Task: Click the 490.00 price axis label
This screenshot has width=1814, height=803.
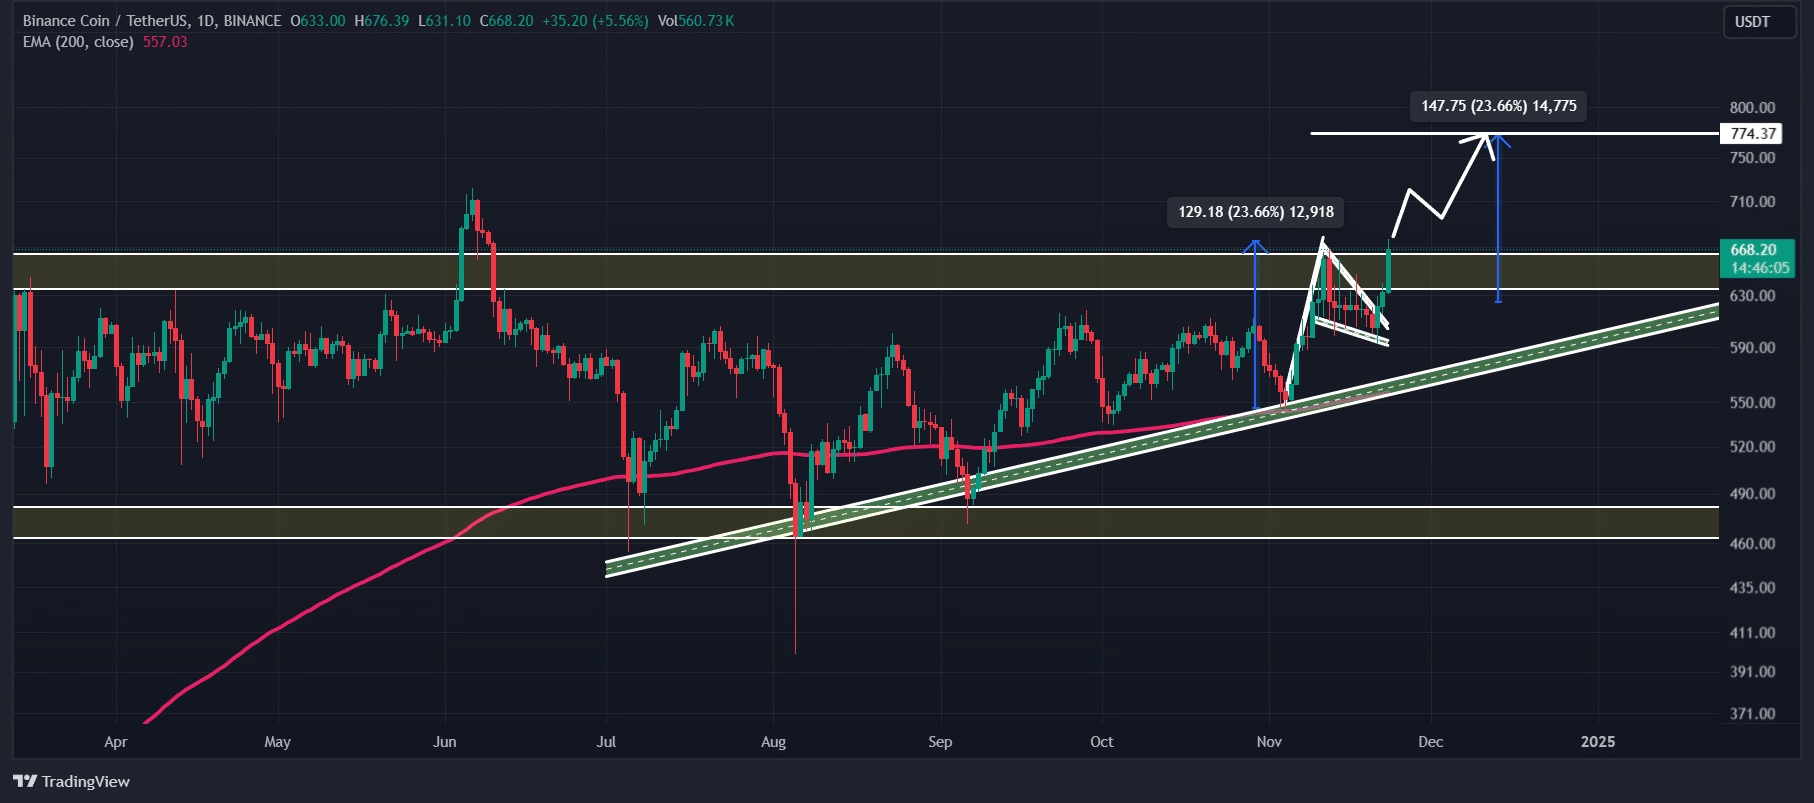Action: pos(1752,493)
